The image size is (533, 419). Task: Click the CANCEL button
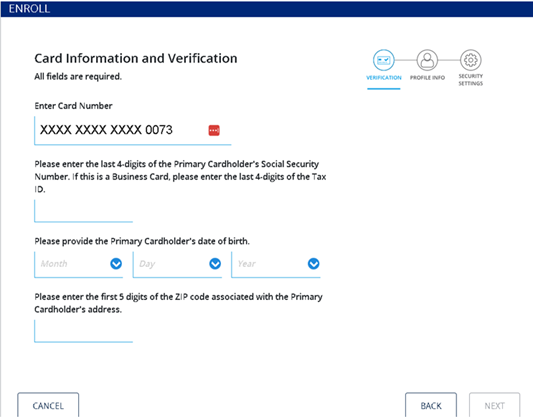pyautogui.click(x=48, y=405)
